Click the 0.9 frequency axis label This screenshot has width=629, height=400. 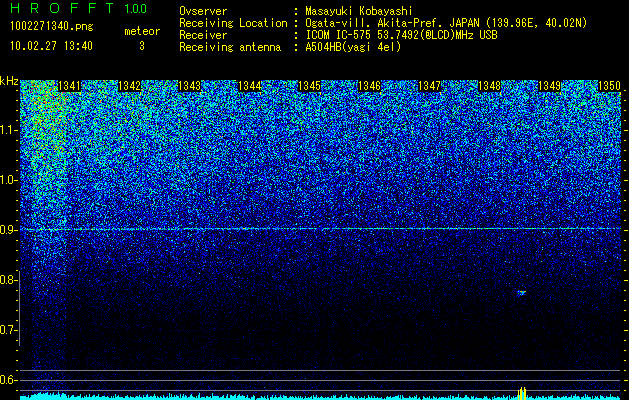pos(8,230)
